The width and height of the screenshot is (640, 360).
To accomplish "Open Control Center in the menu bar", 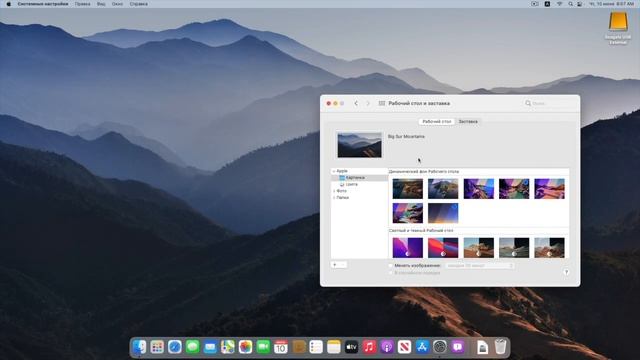I will (x=580, y=4).
